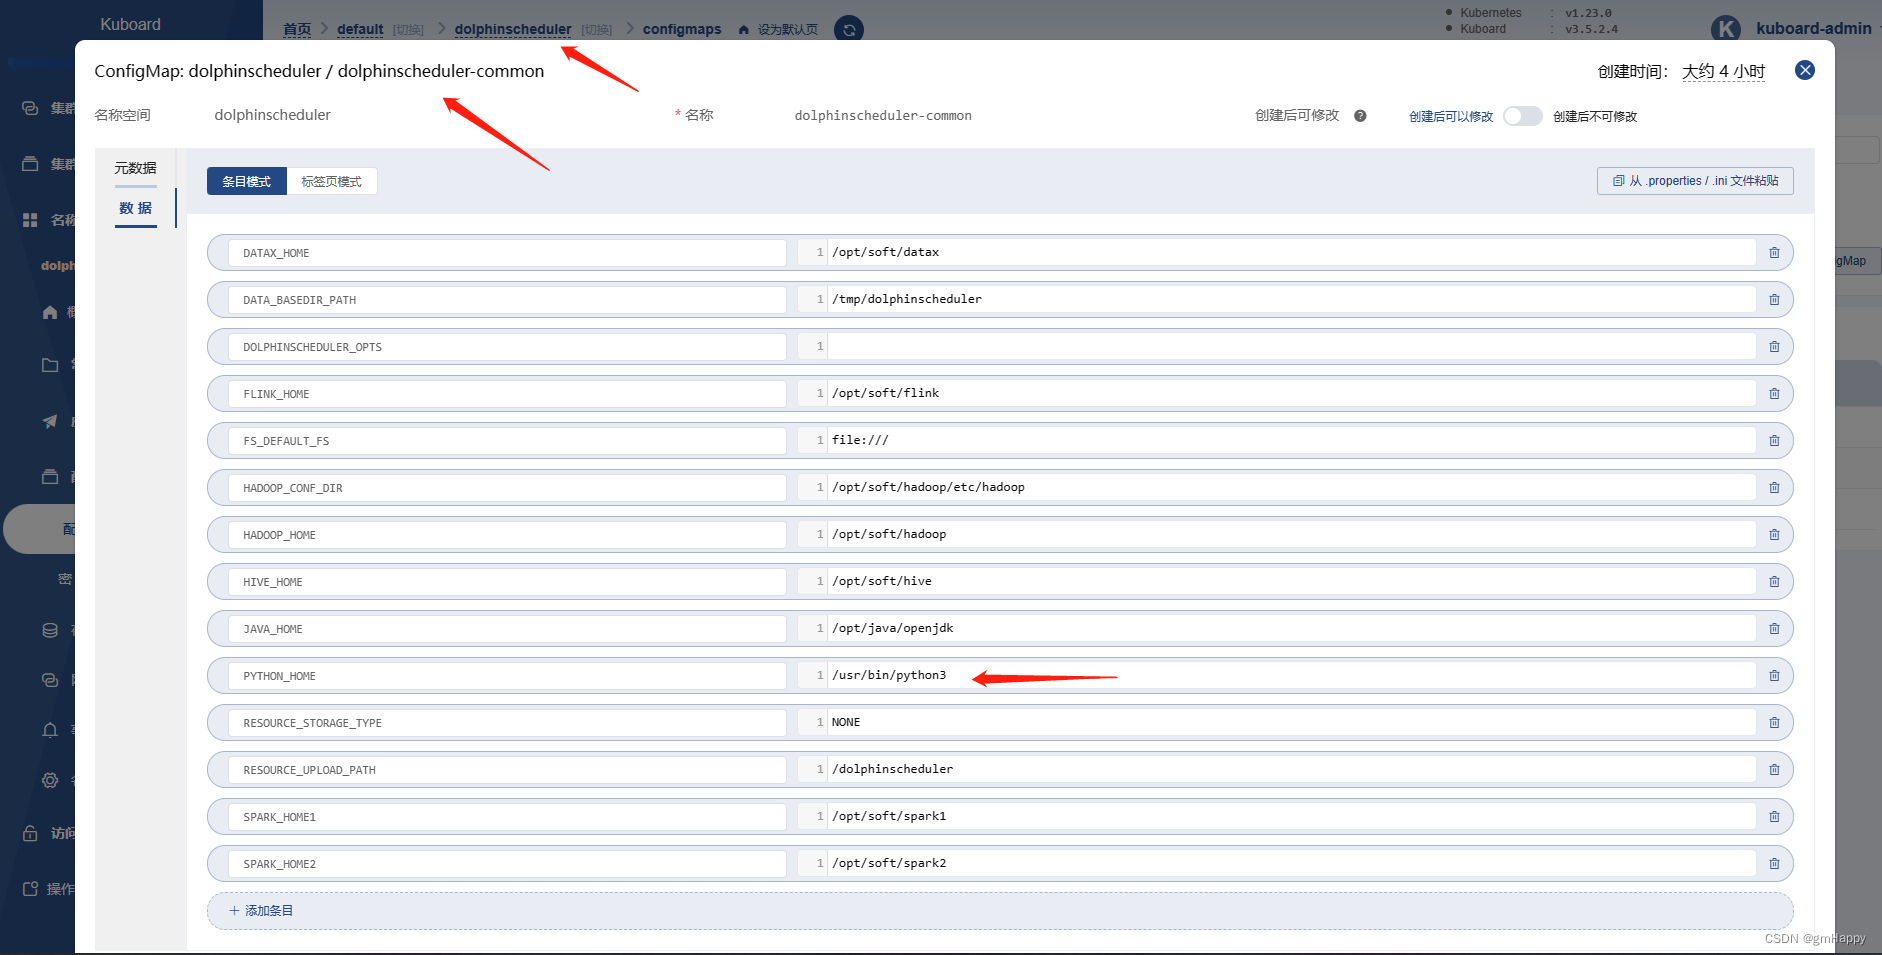Click the refresh icon in the breadcrumb bar
This screenshot has width=1882, height=955.
(849, 30)
